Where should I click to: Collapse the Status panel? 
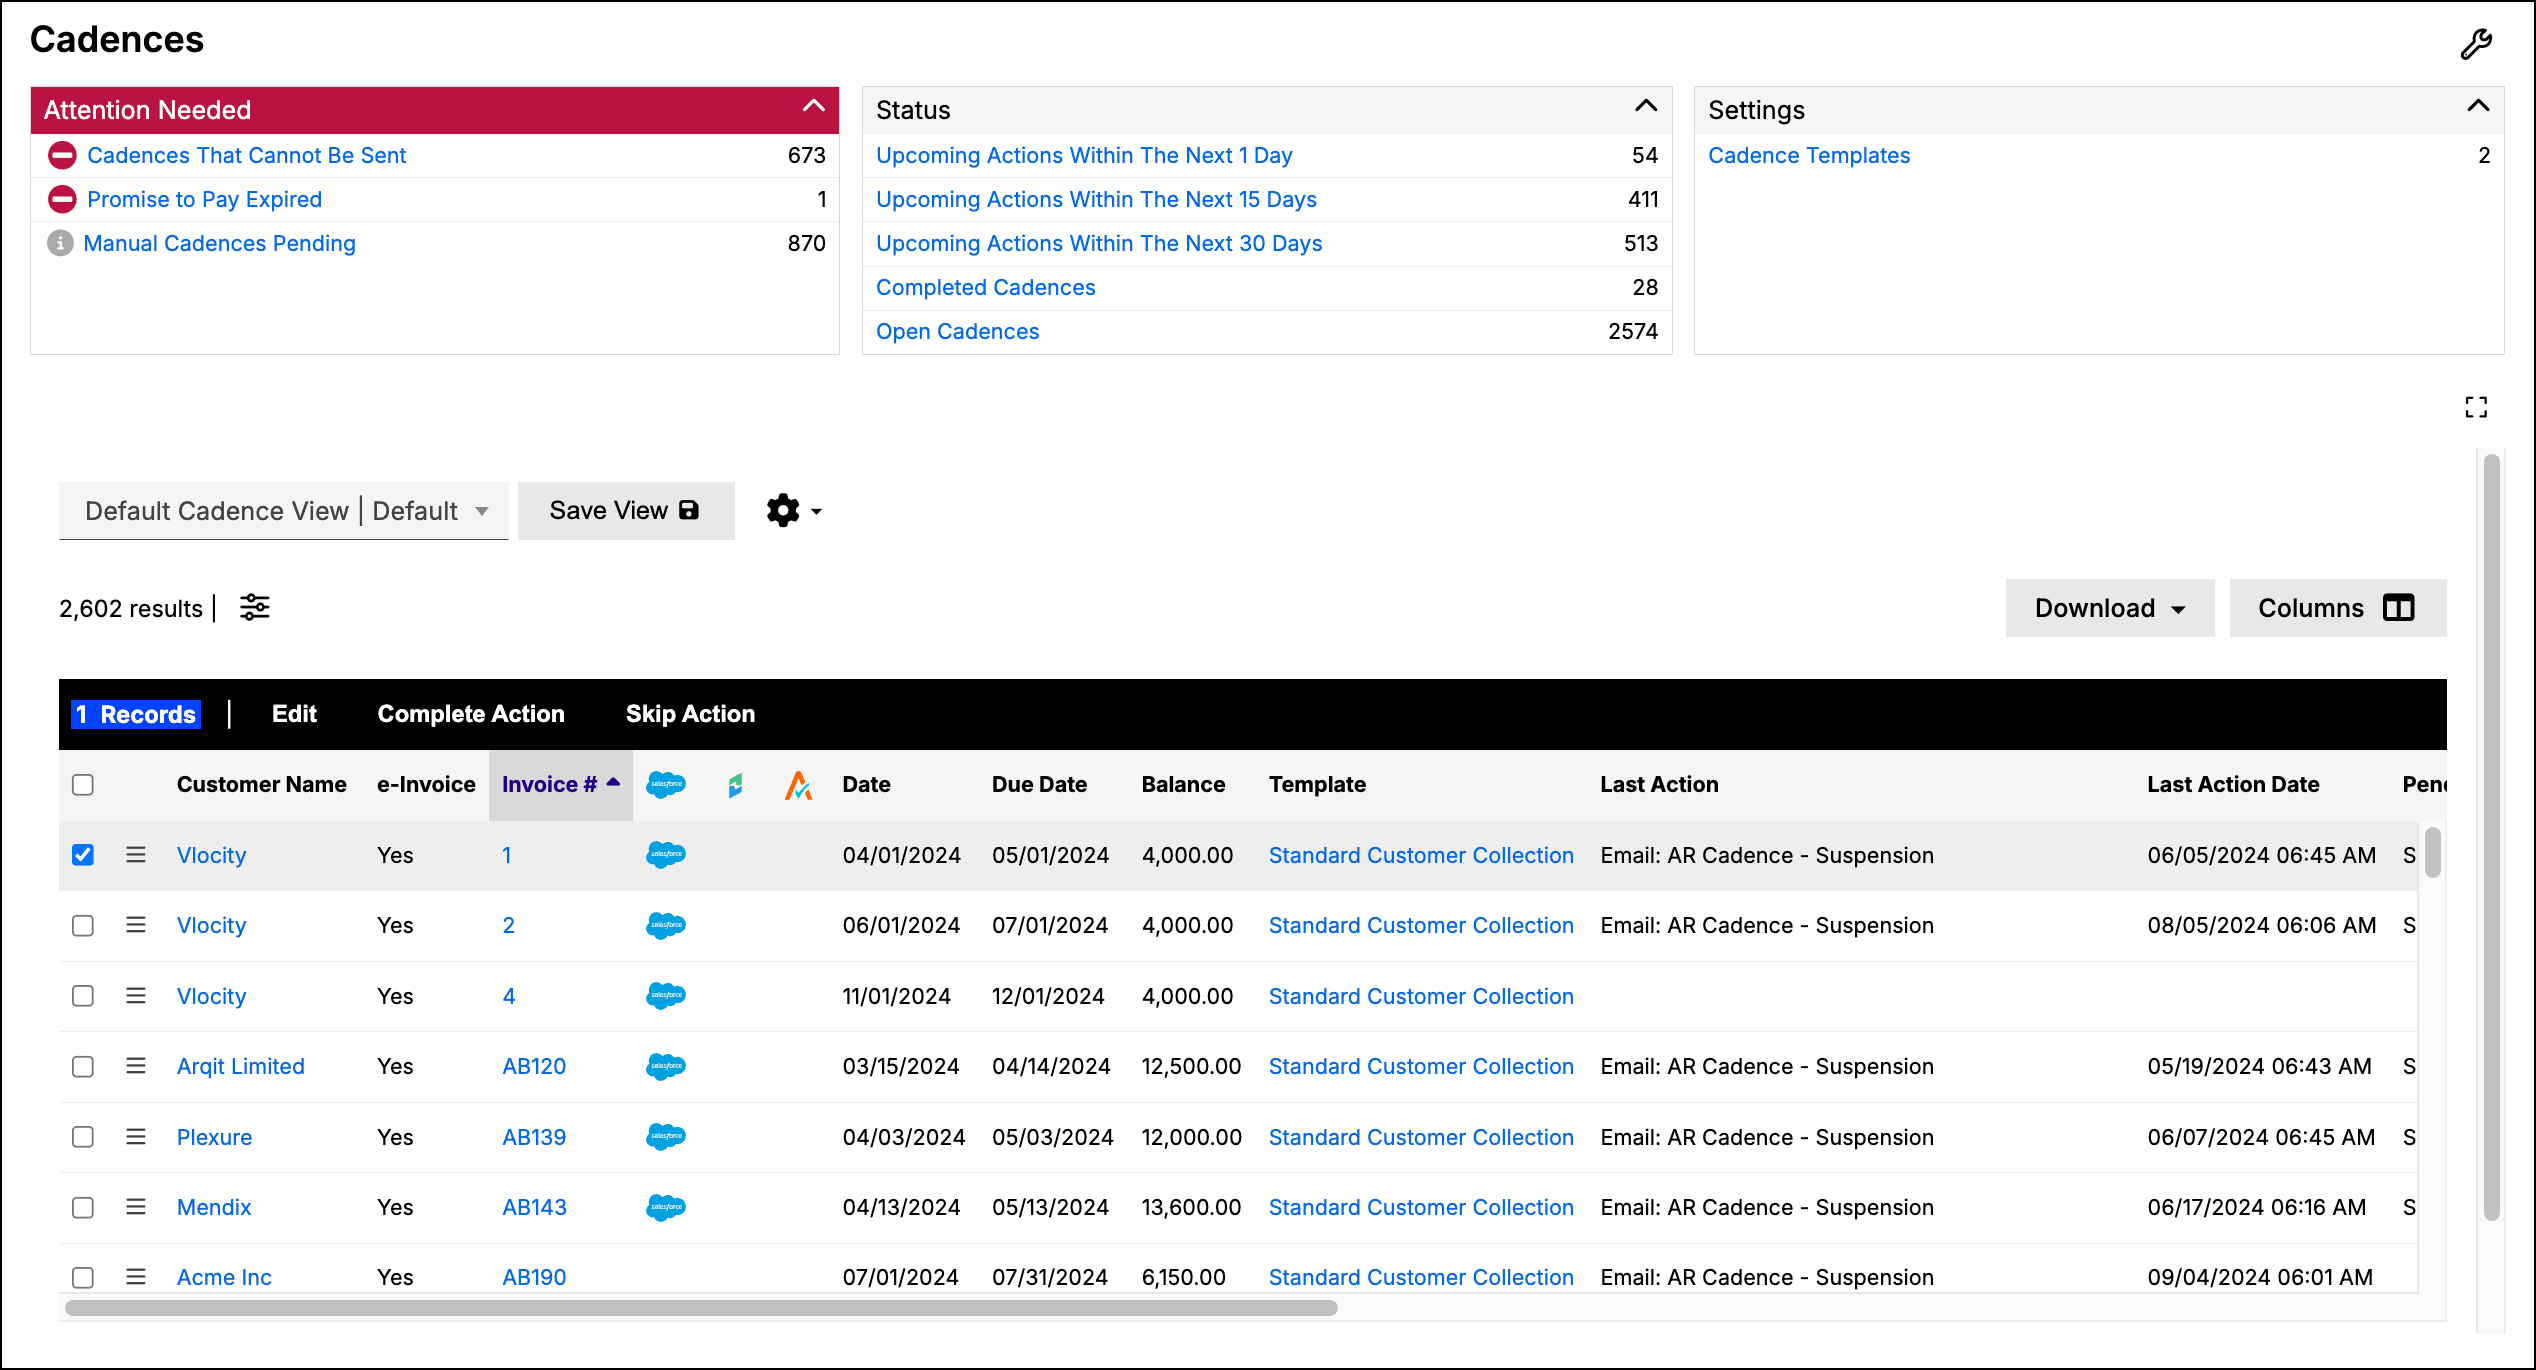1646,106
